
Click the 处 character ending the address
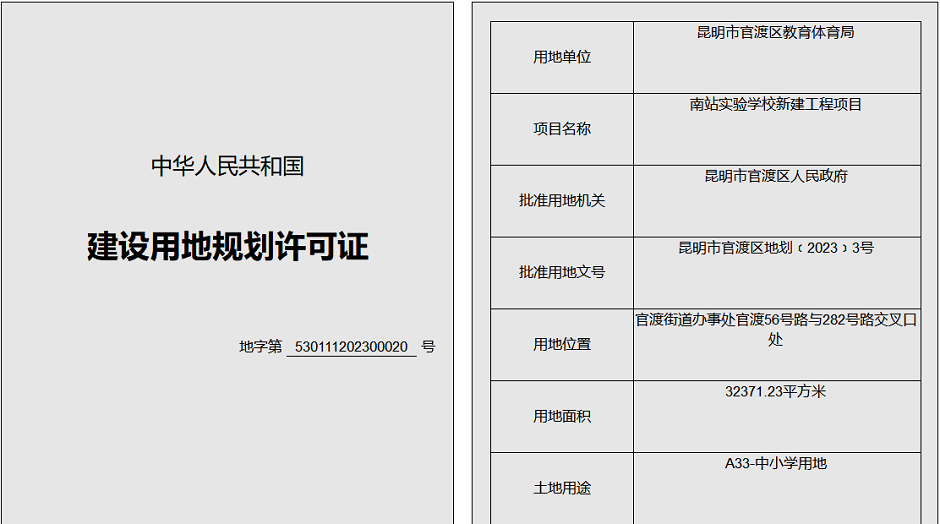point(775,340)
